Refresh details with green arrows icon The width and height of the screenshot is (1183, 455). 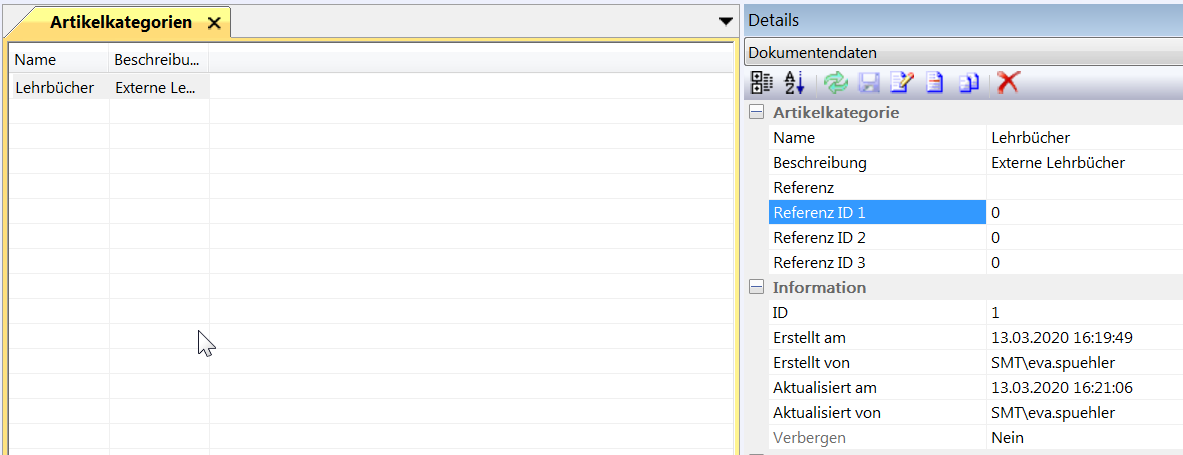click(835, 83)
